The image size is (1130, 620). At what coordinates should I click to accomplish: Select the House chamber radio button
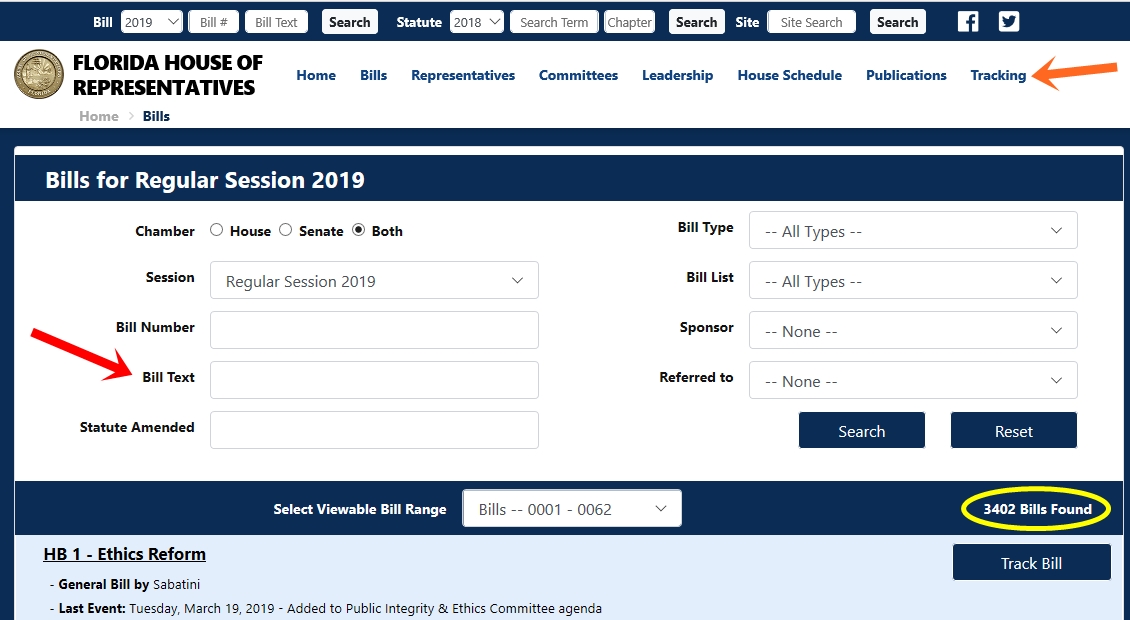[216, 230]
